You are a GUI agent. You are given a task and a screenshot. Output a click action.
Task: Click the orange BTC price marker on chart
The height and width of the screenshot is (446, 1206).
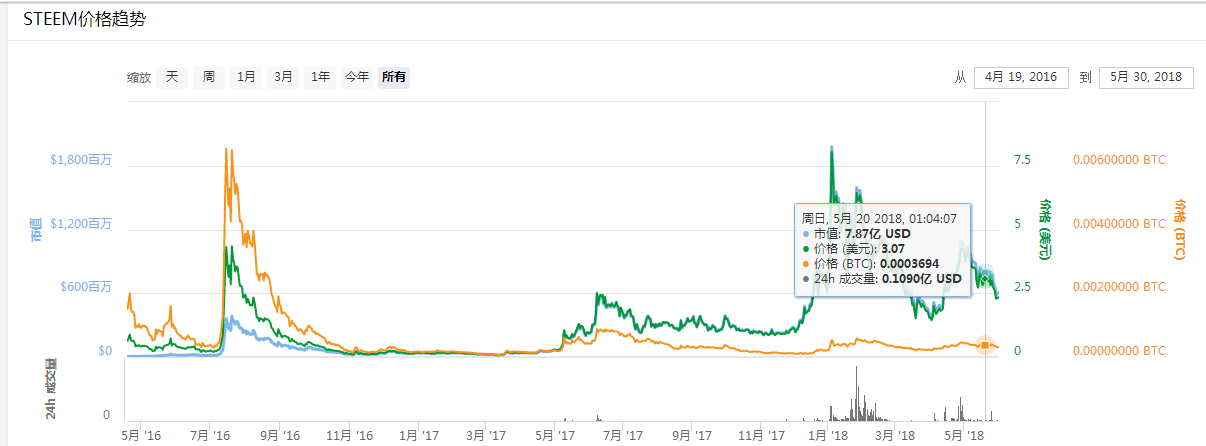click(x=985, y=345)
